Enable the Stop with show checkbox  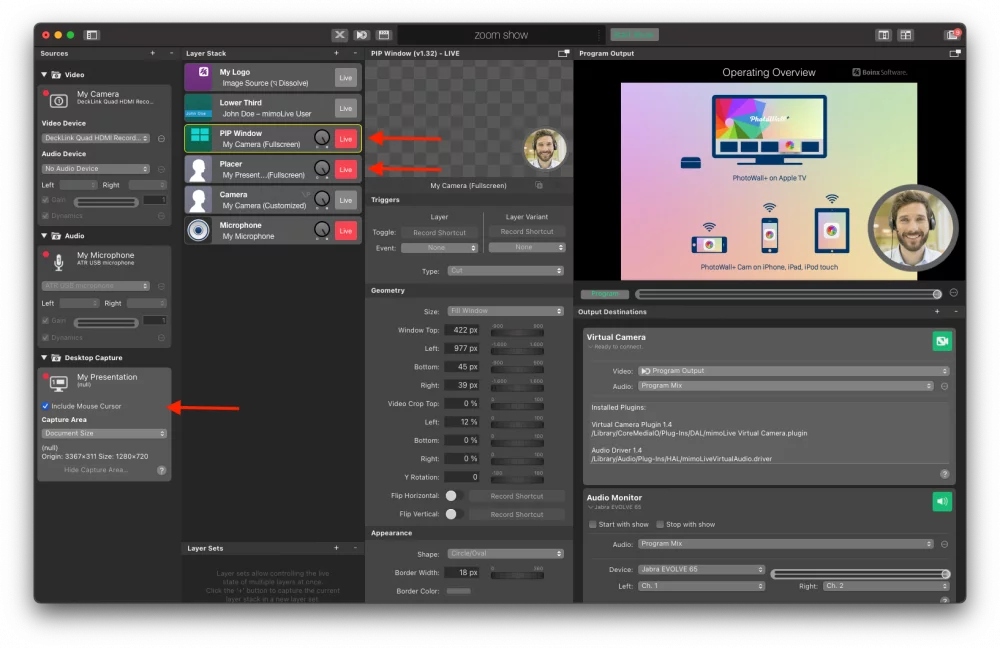click(x=660, y=524)
